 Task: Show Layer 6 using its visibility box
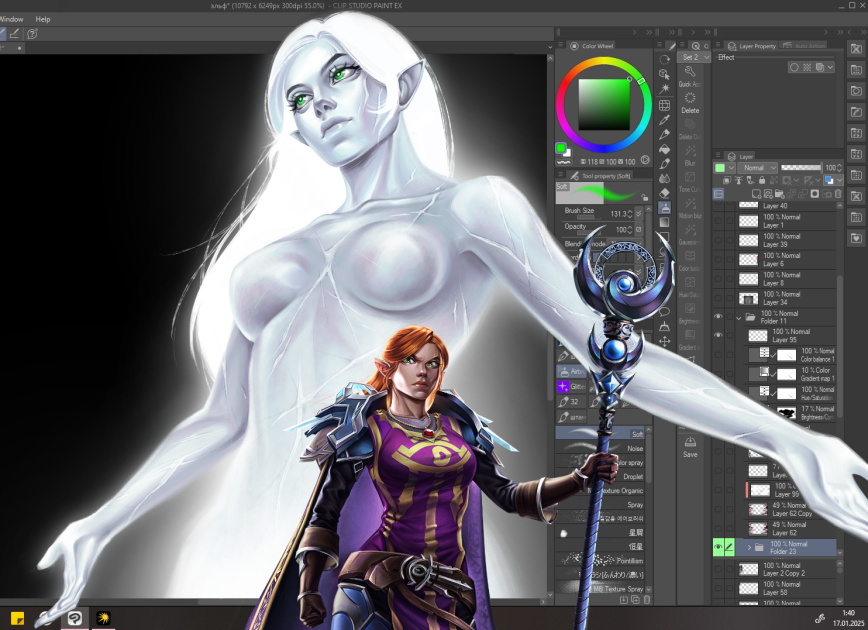pyautogui.click(x=718, y=259)
